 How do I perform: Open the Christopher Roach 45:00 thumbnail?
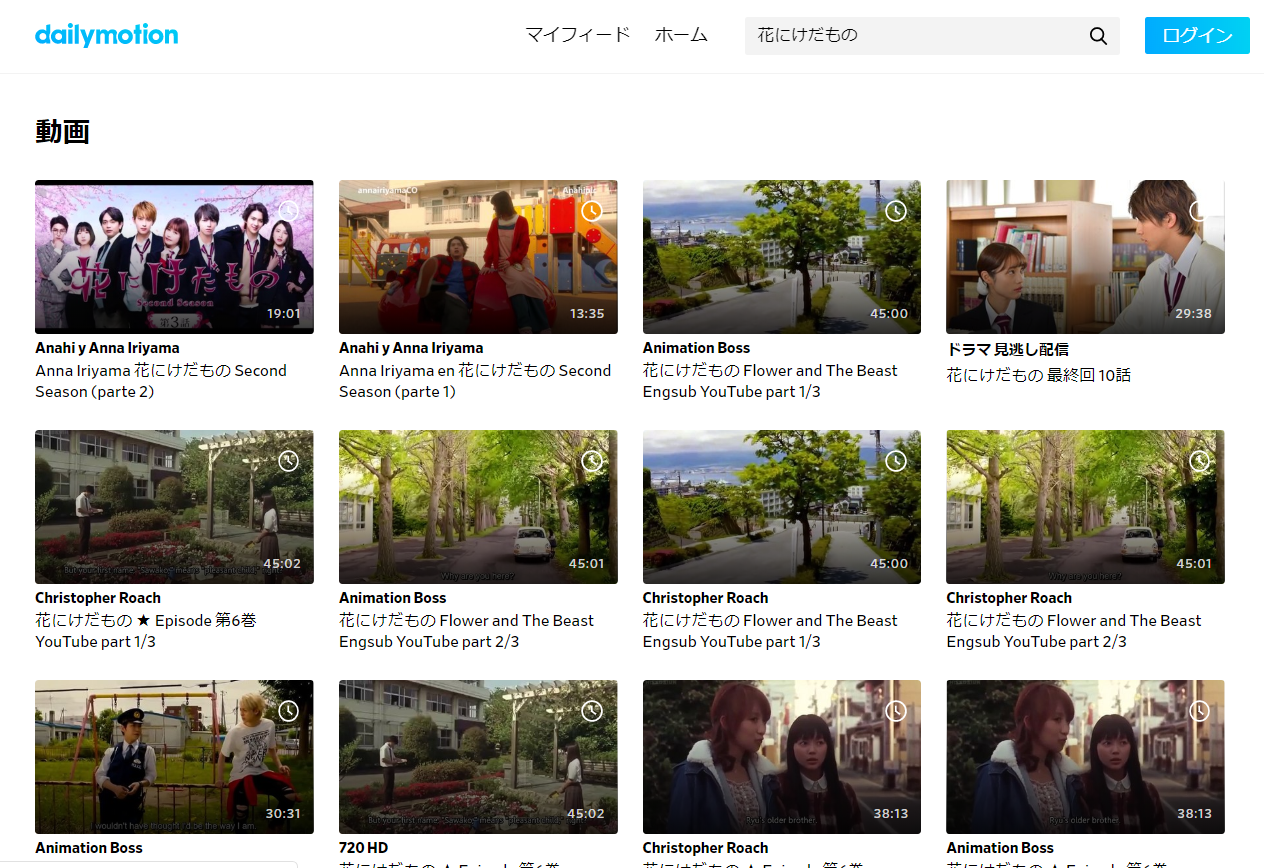click(782, 507)
